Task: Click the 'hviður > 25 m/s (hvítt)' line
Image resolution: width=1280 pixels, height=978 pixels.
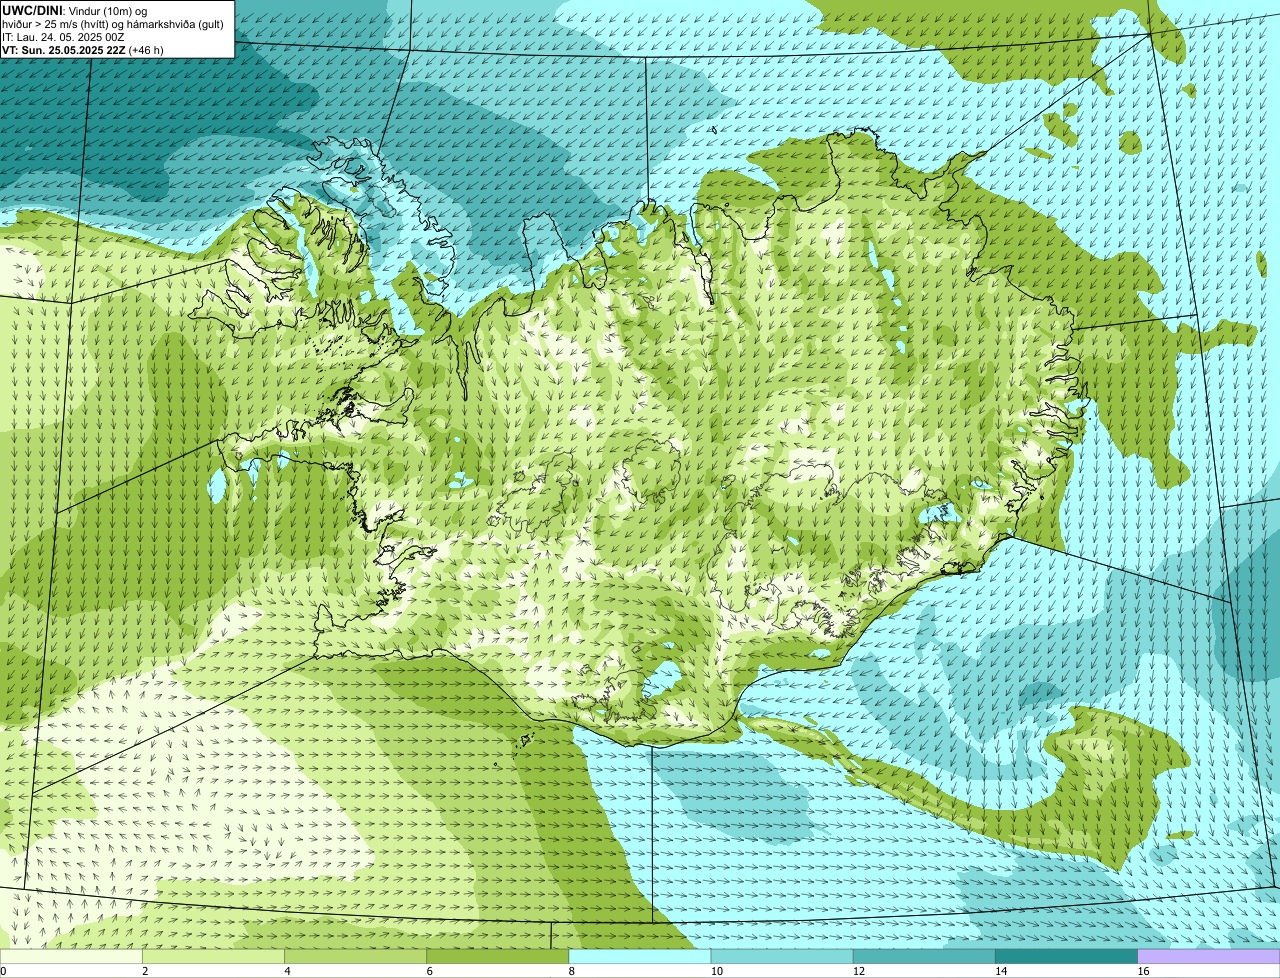Action: coord(115,23)
